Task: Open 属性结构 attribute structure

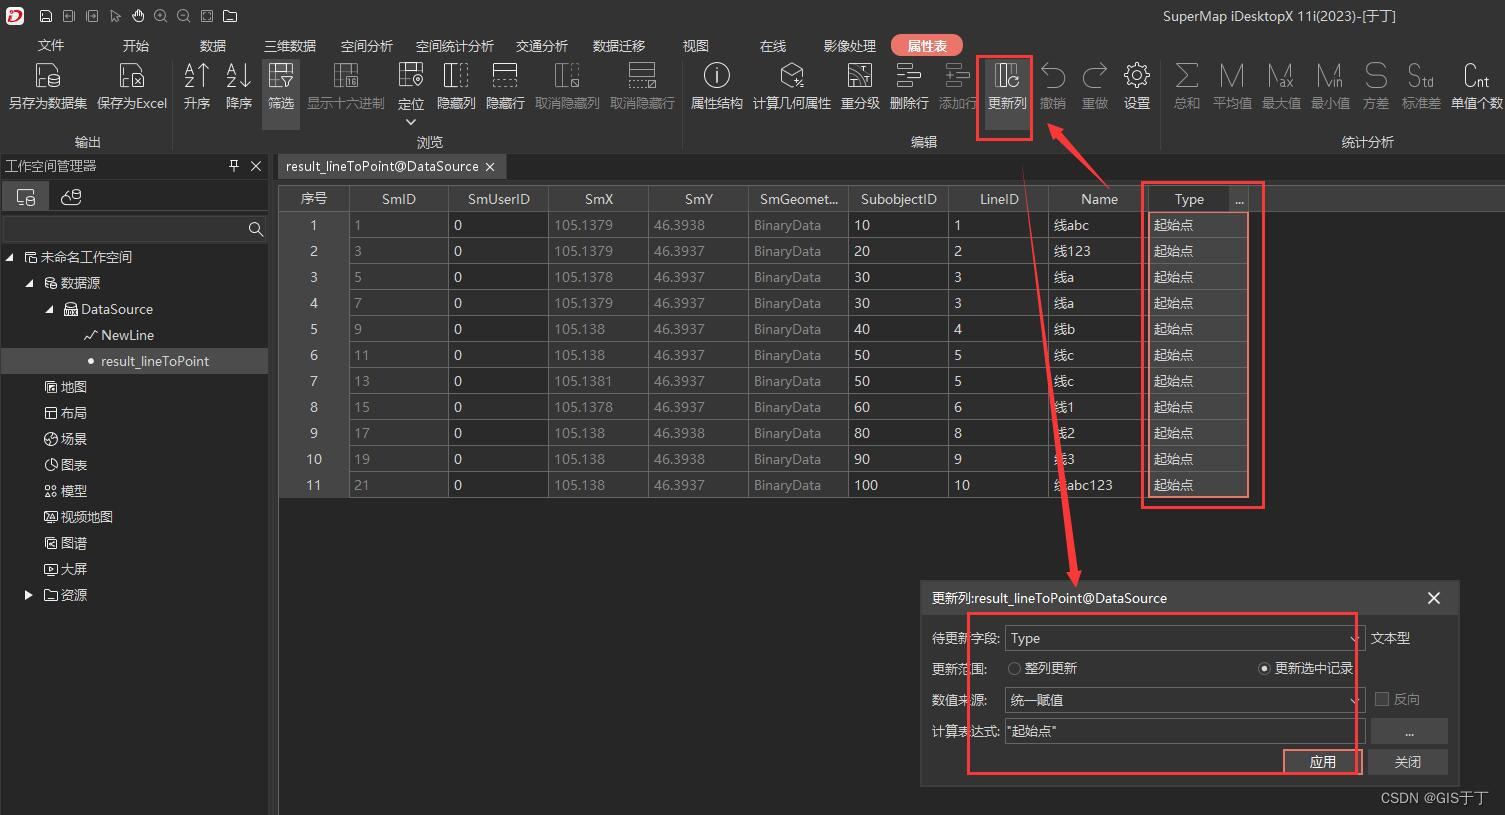Action: (717, 86)
